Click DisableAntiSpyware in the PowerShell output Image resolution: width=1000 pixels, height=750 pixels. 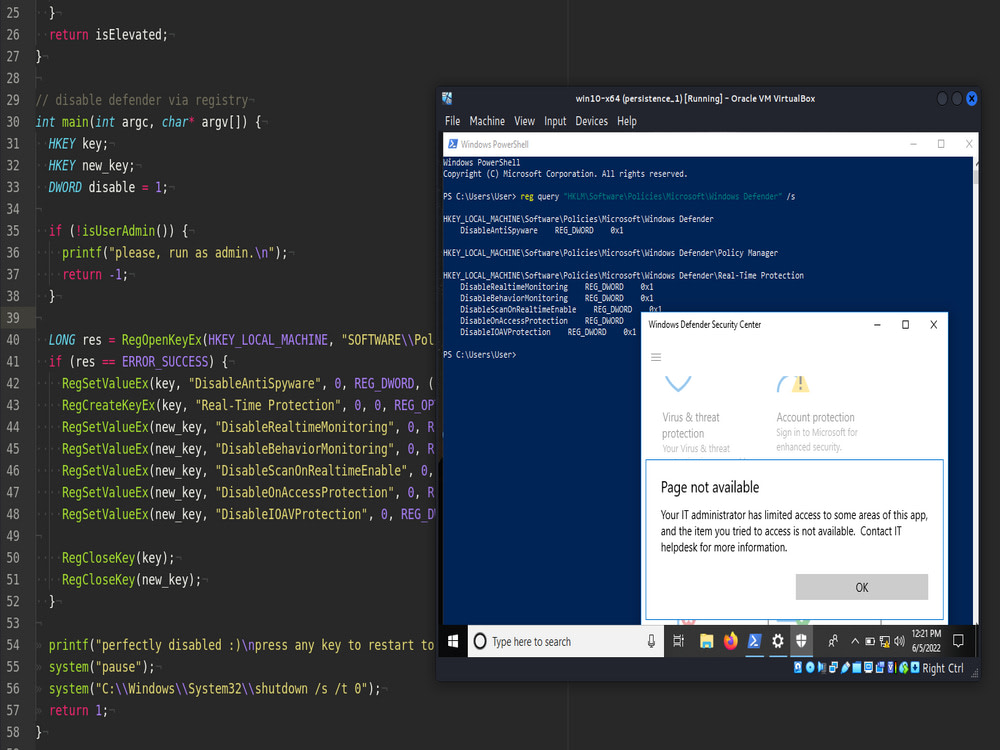click(x=499, y=230)
